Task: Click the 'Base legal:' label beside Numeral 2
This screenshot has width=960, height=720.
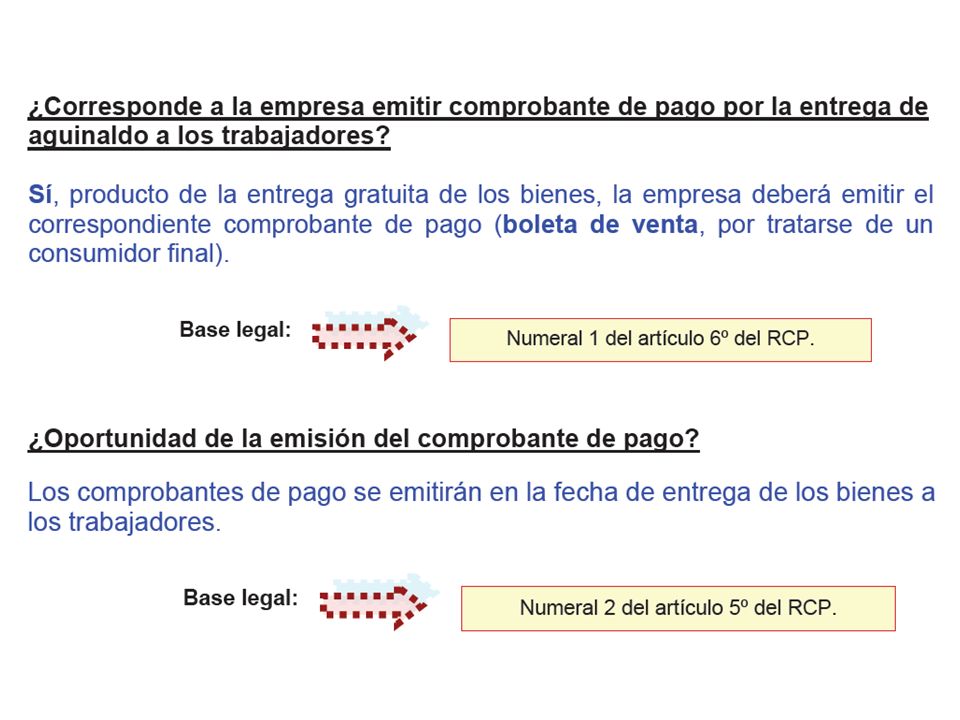Action: click(241, 598)
